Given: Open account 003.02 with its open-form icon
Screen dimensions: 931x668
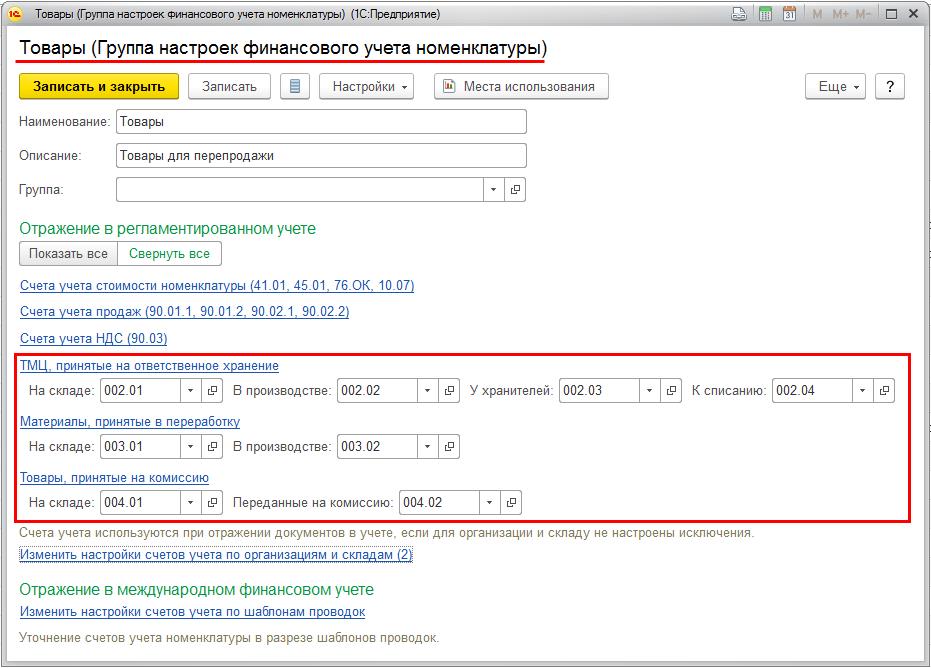Looking at the screenshot, I should point(449,447).
